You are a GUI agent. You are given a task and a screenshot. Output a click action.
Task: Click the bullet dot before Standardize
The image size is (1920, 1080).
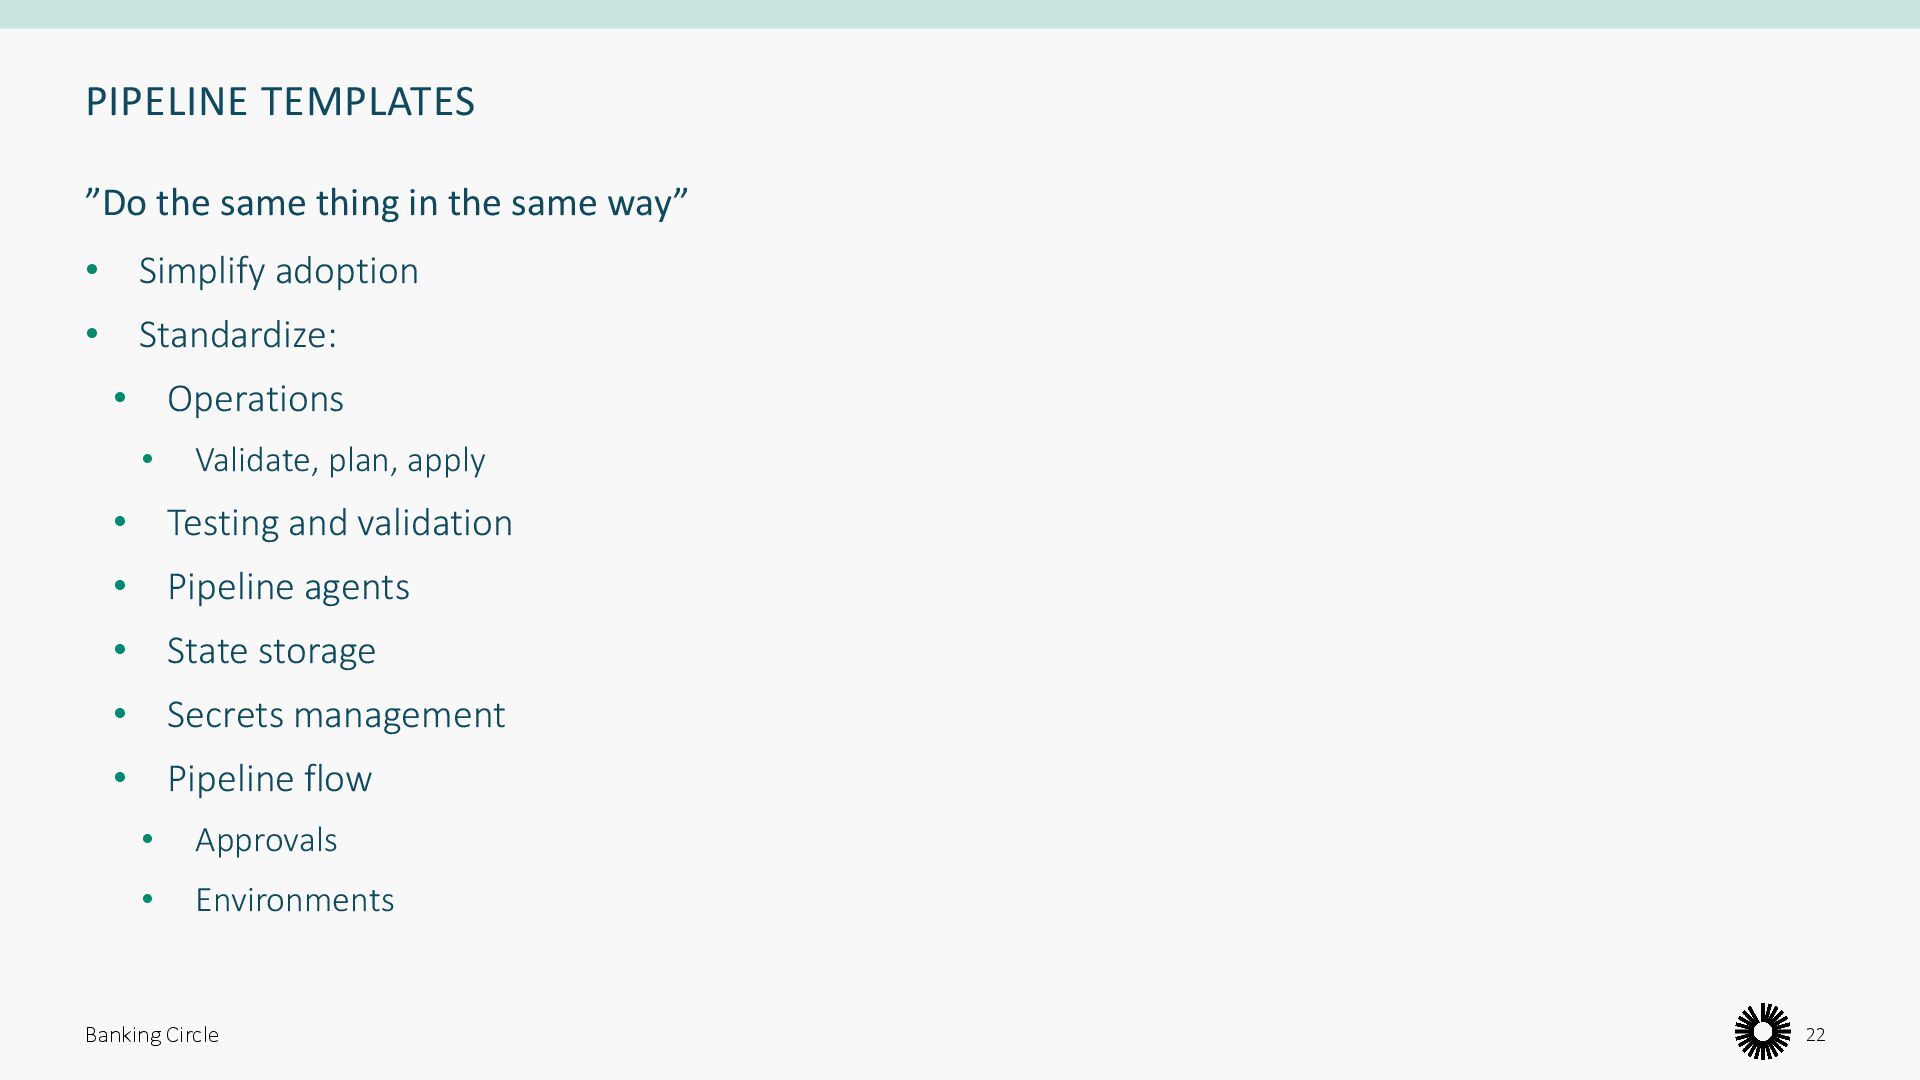[92, 334]
